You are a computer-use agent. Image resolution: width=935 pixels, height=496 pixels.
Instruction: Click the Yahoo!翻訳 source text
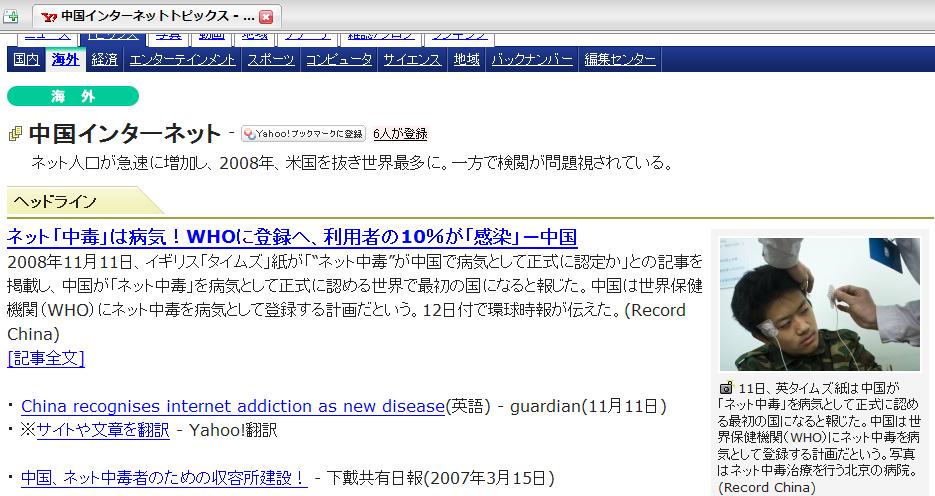(233, 430)
